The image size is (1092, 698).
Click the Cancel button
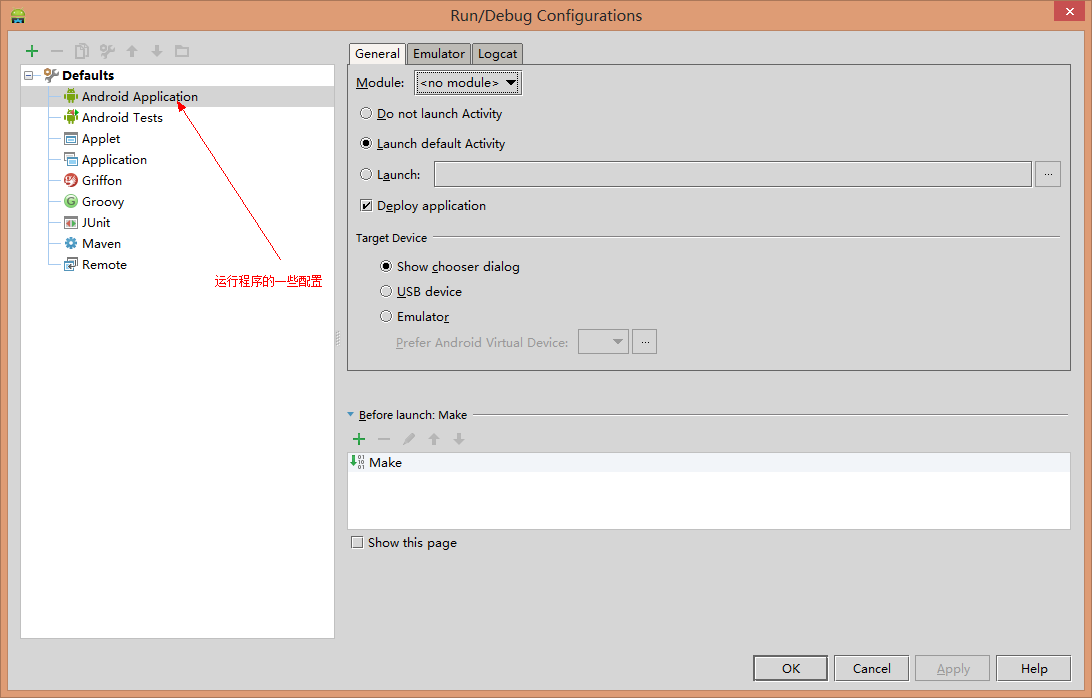coord(871,668)
